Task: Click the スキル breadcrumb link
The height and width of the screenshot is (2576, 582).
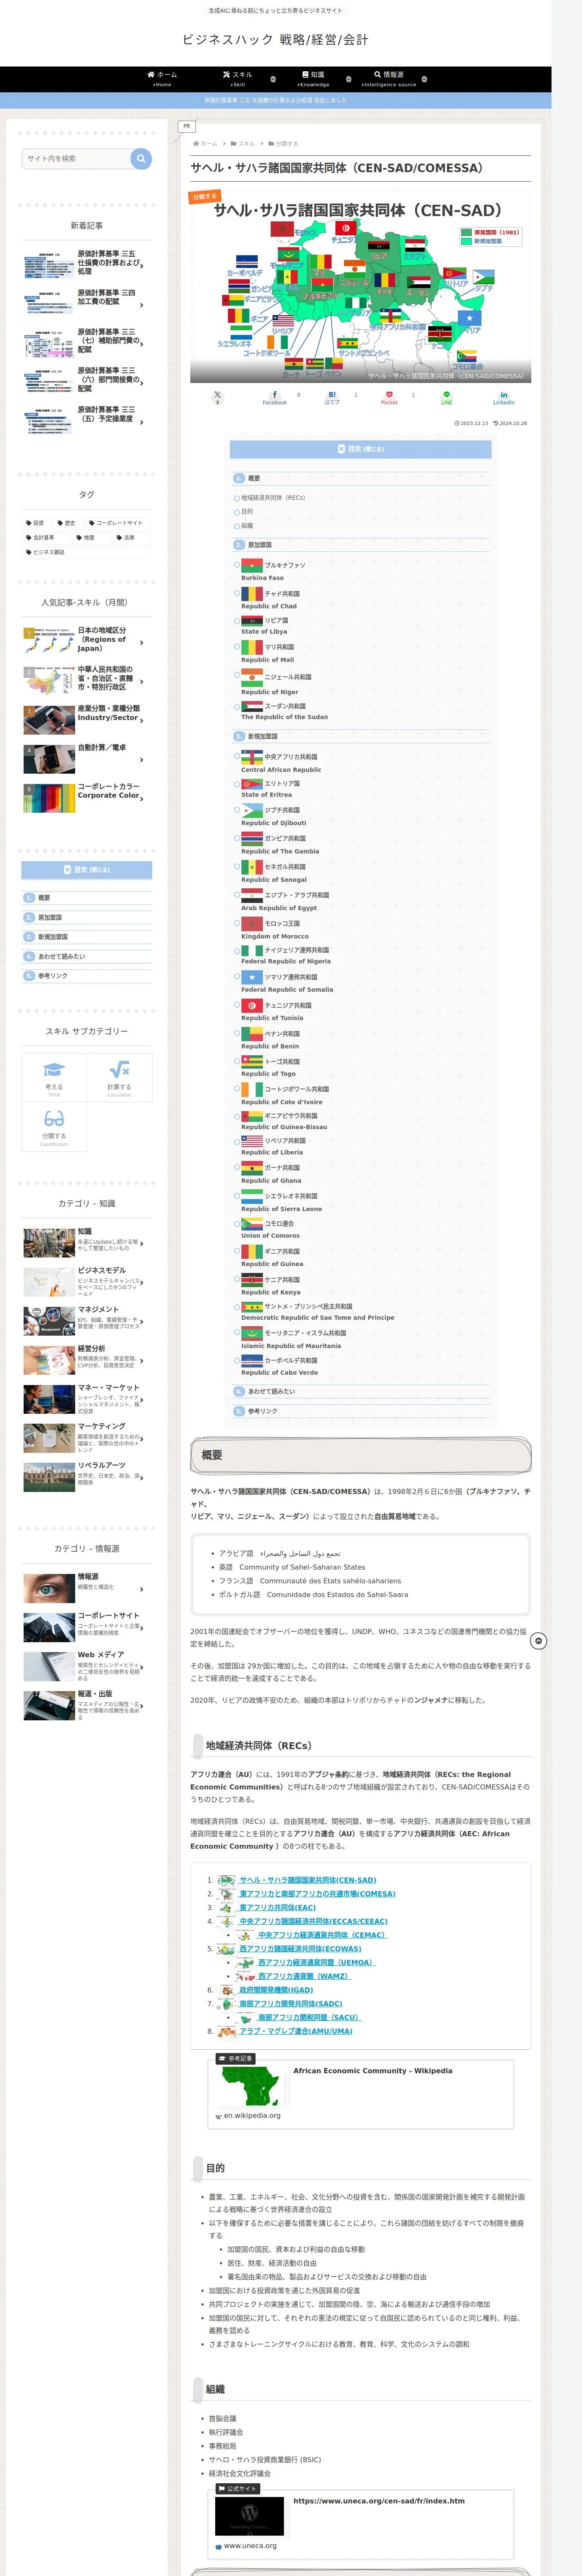Action: (246, 143)
